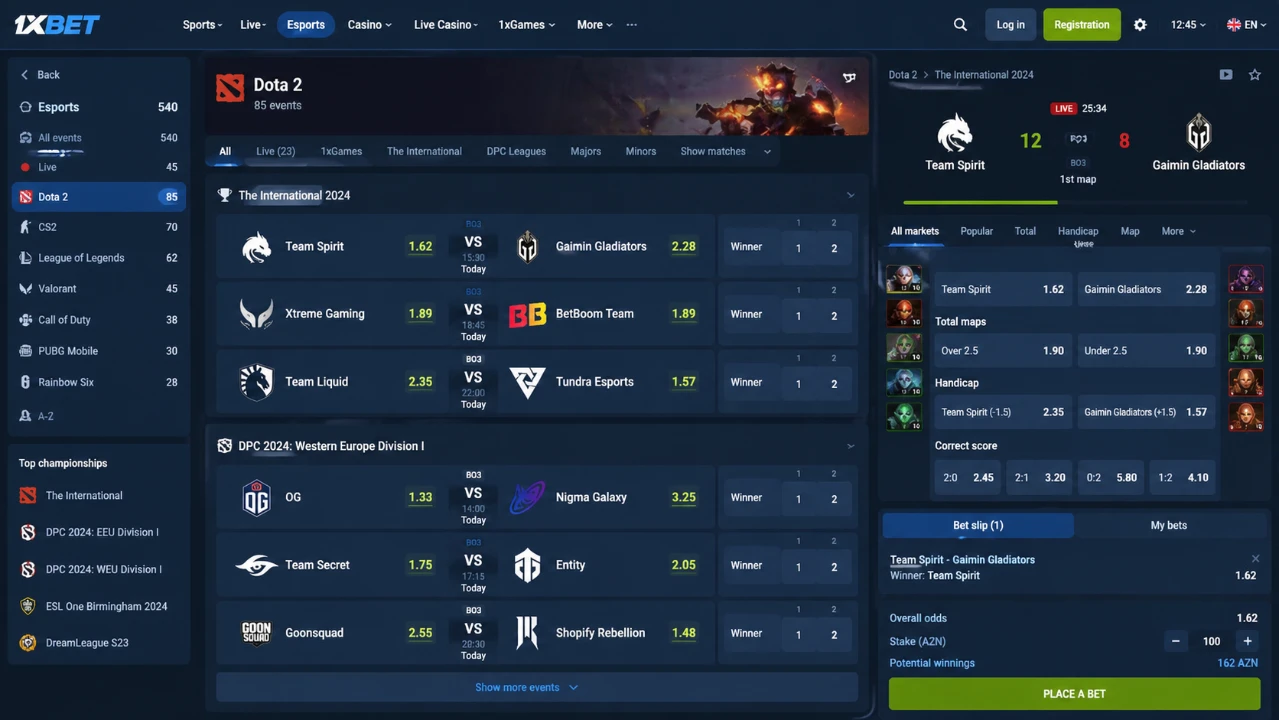Expand Show matches filter chevron
1279x720 pixels.
tap(767, 152)
